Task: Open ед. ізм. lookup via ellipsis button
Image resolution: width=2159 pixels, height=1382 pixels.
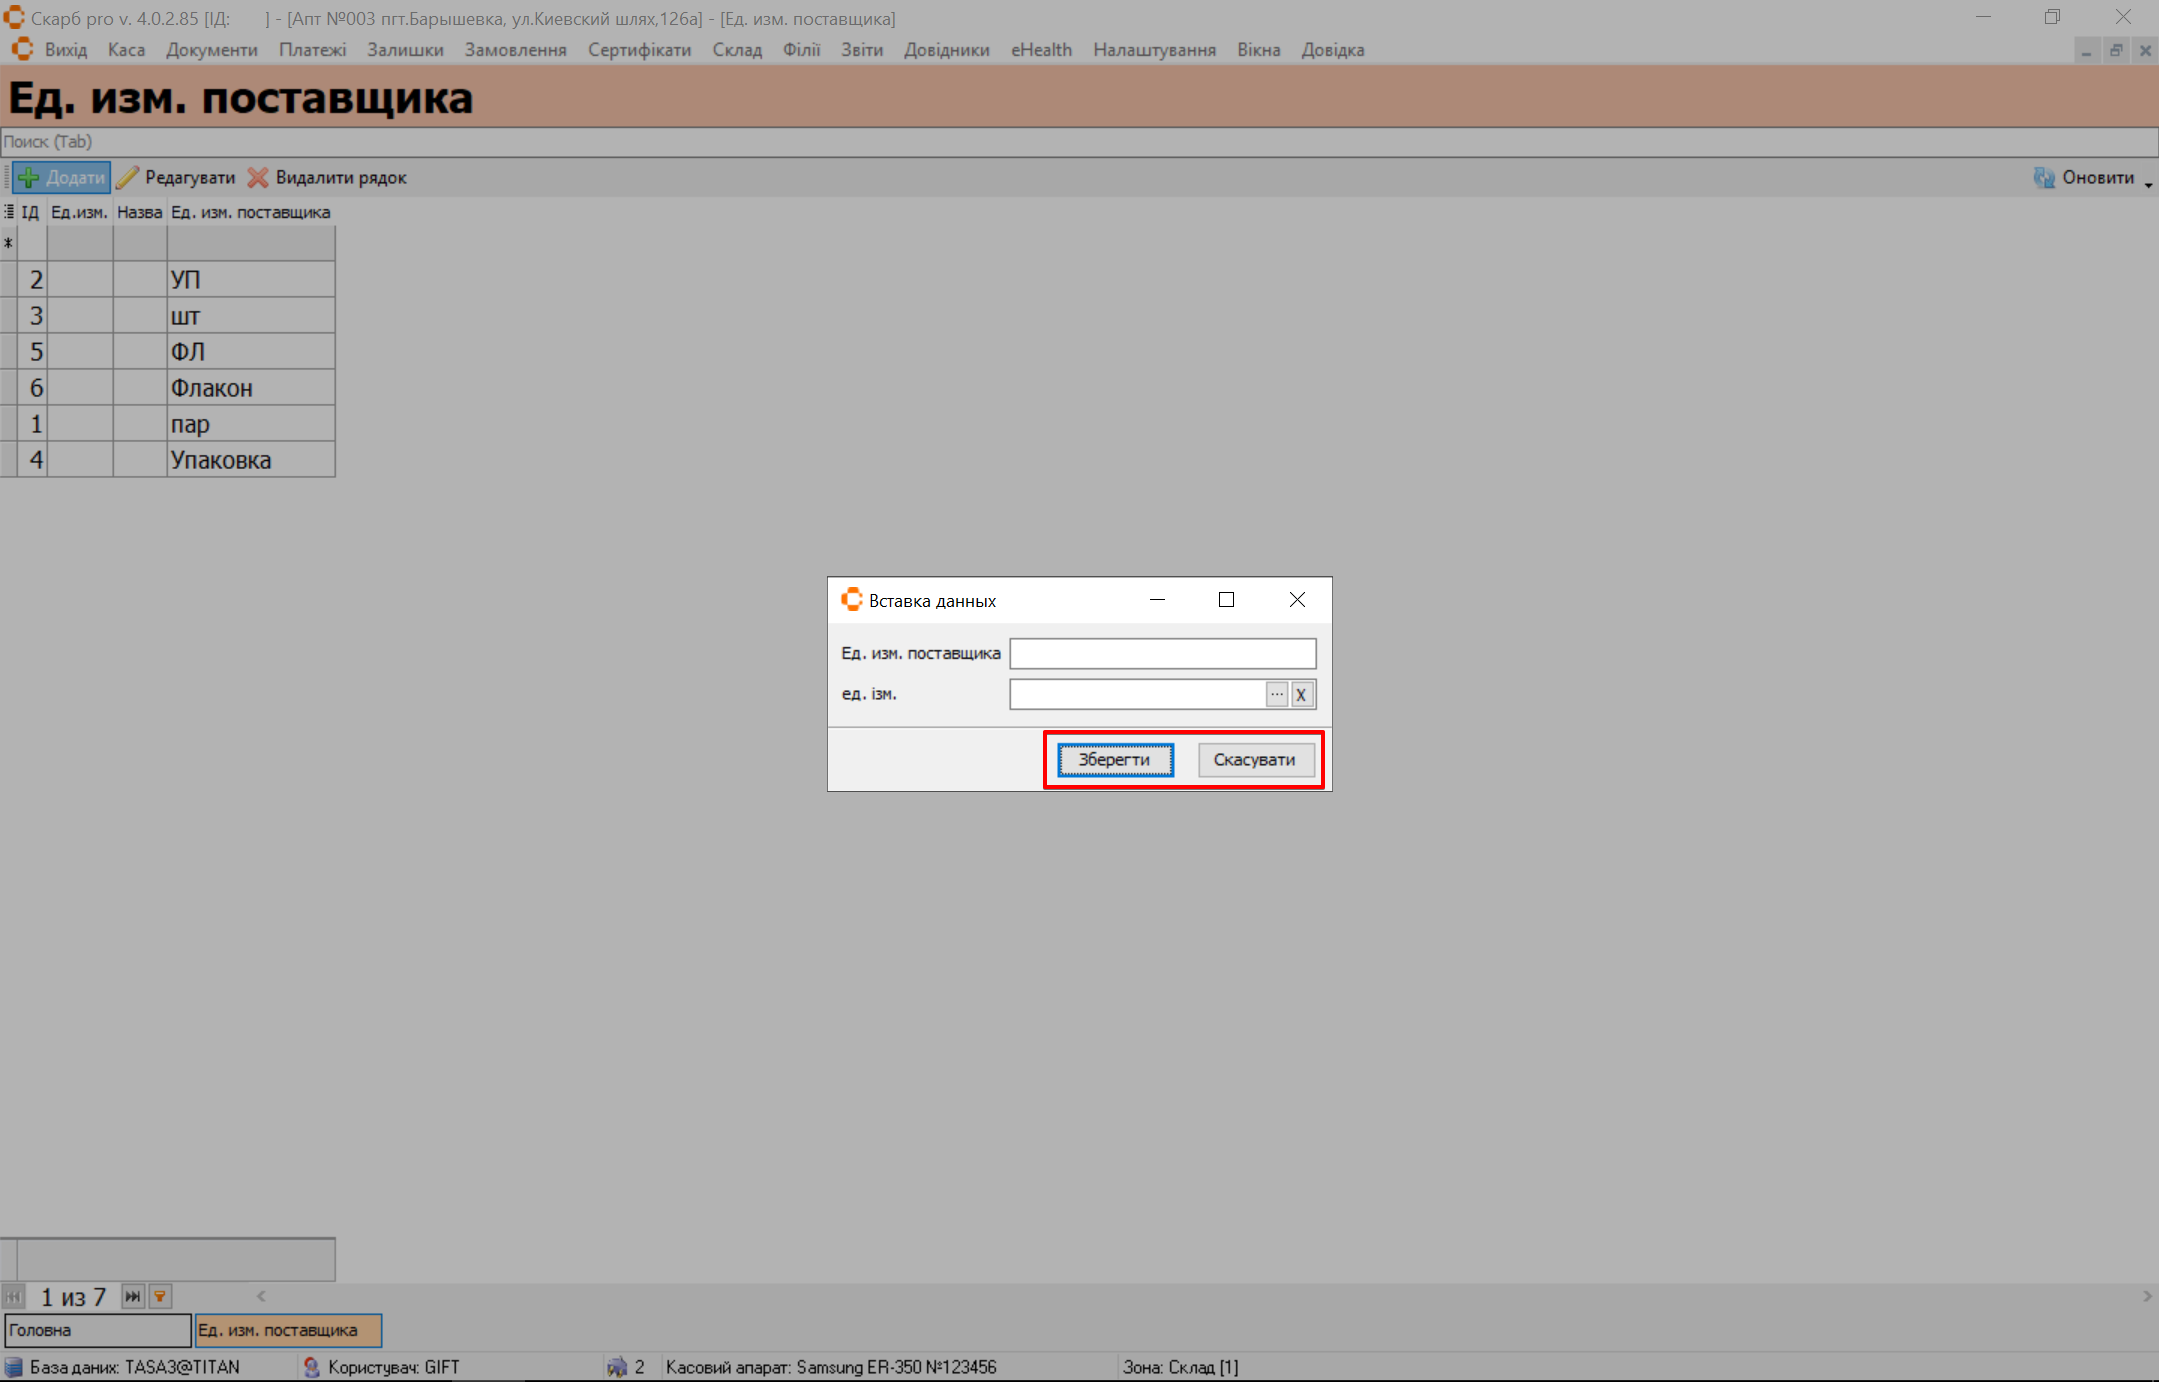Action: 1277,694
